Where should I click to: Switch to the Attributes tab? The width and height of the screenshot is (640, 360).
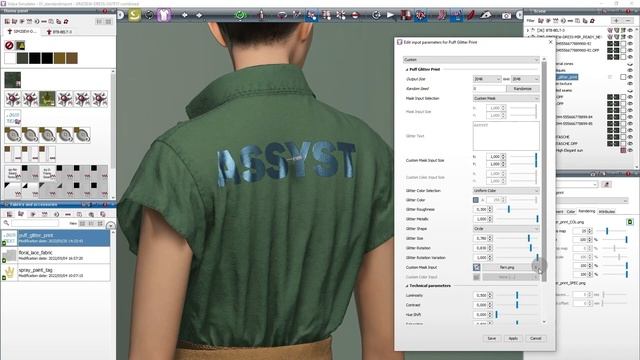click(607, 211)
